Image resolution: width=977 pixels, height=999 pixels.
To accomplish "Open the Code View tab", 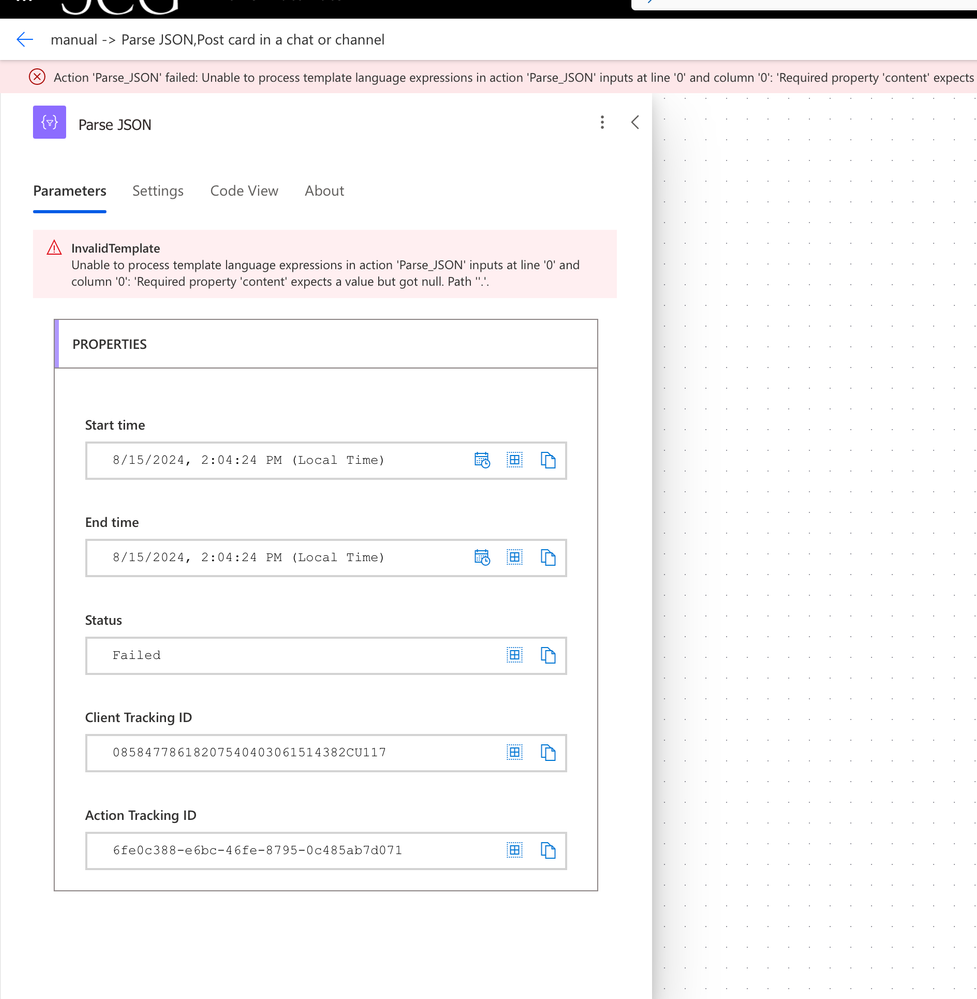I will 244,190.
